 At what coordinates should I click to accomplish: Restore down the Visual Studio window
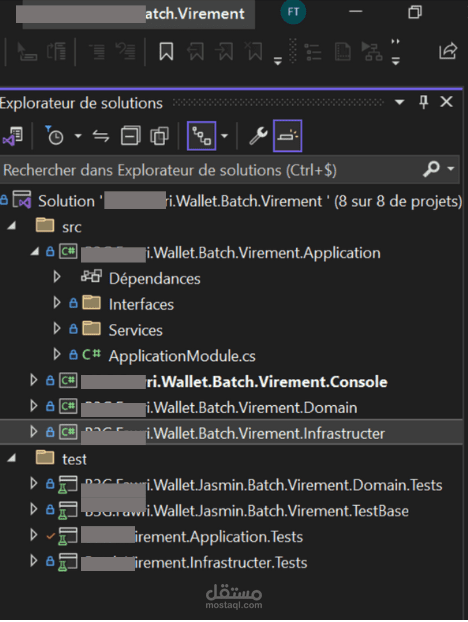415,12
